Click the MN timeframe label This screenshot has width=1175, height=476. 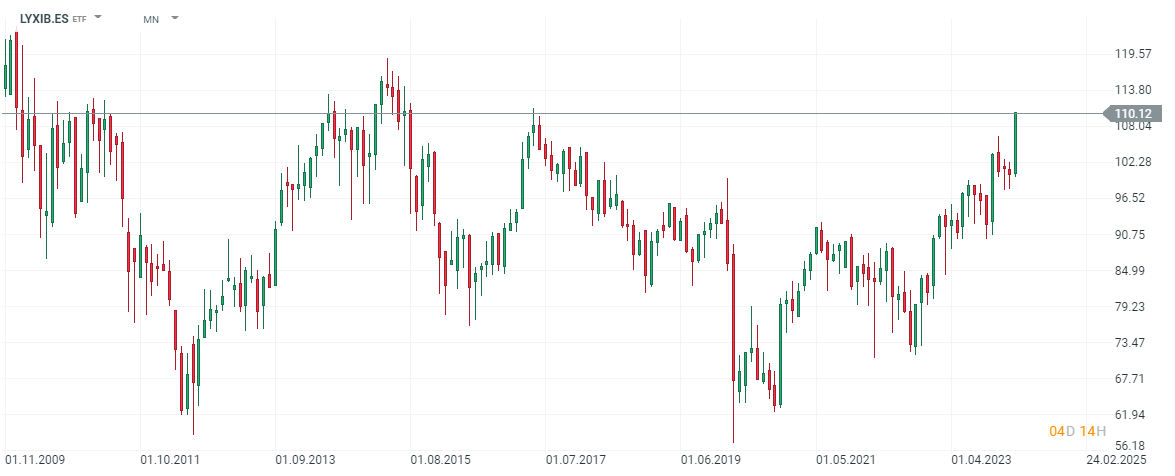pyautogui.click(x=151, y=19)
